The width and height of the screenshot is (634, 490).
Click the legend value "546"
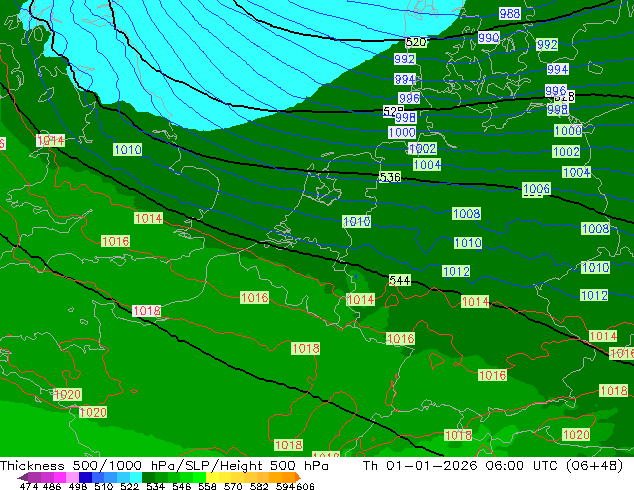182,486
